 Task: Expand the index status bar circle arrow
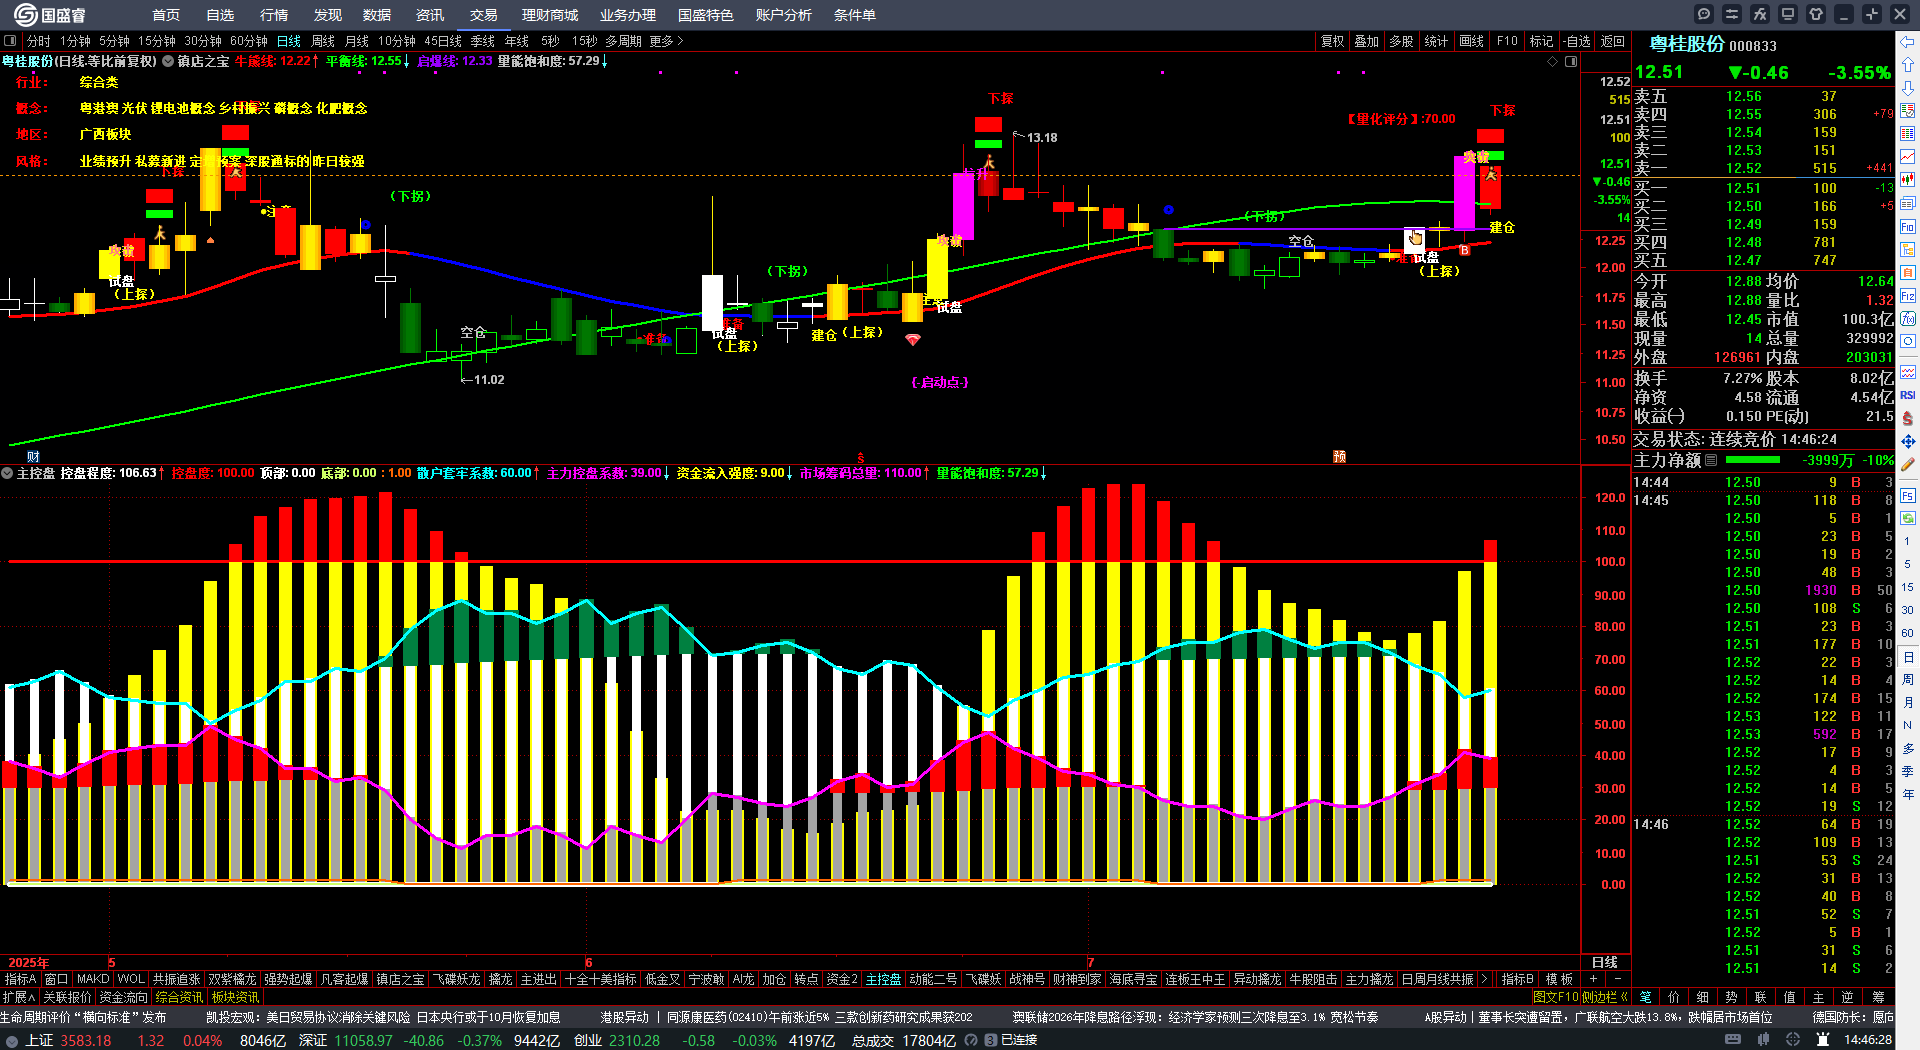click(x=12, y=1041)
